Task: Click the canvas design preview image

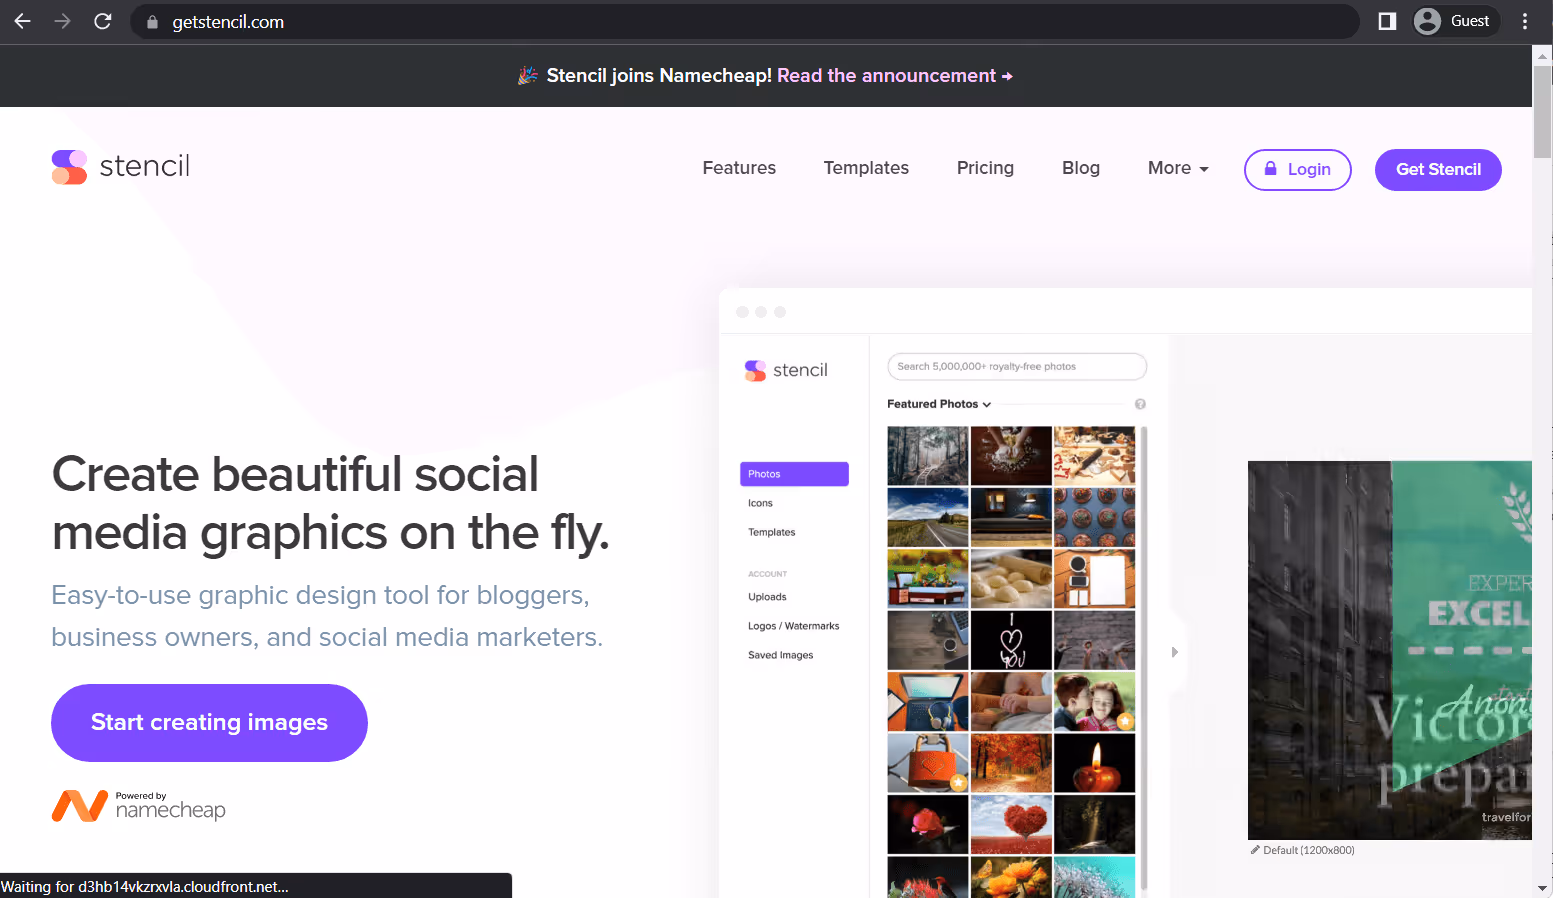Action: [x=1390, y=650]
